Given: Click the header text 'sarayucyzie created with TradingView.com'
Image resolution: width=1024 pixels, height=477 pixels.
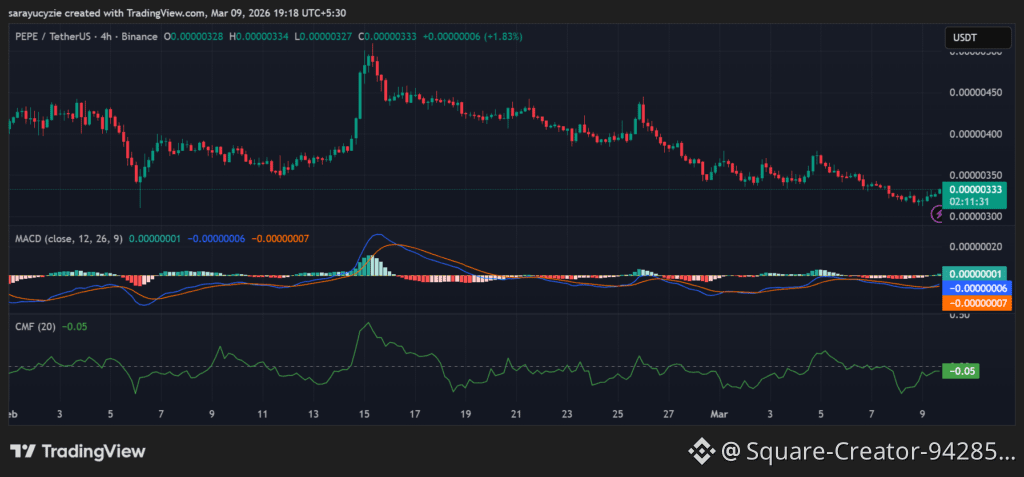Looking at the screenshot, I should point(106,12).
